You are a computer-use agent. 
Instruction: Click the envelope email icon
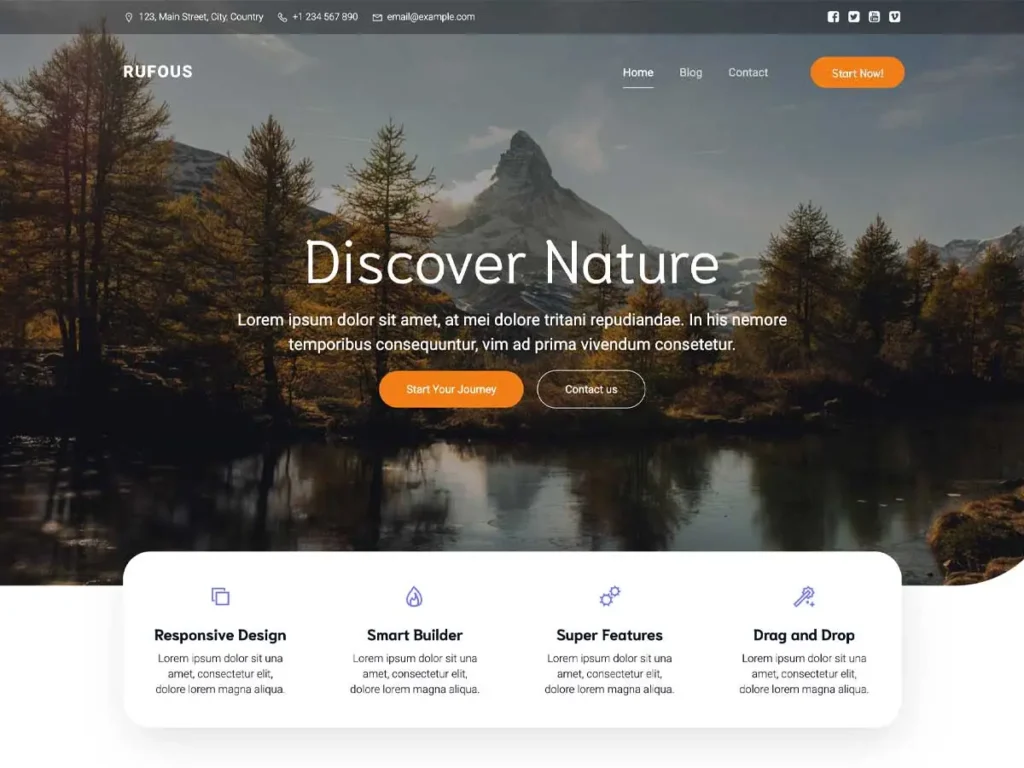[377, 17]
